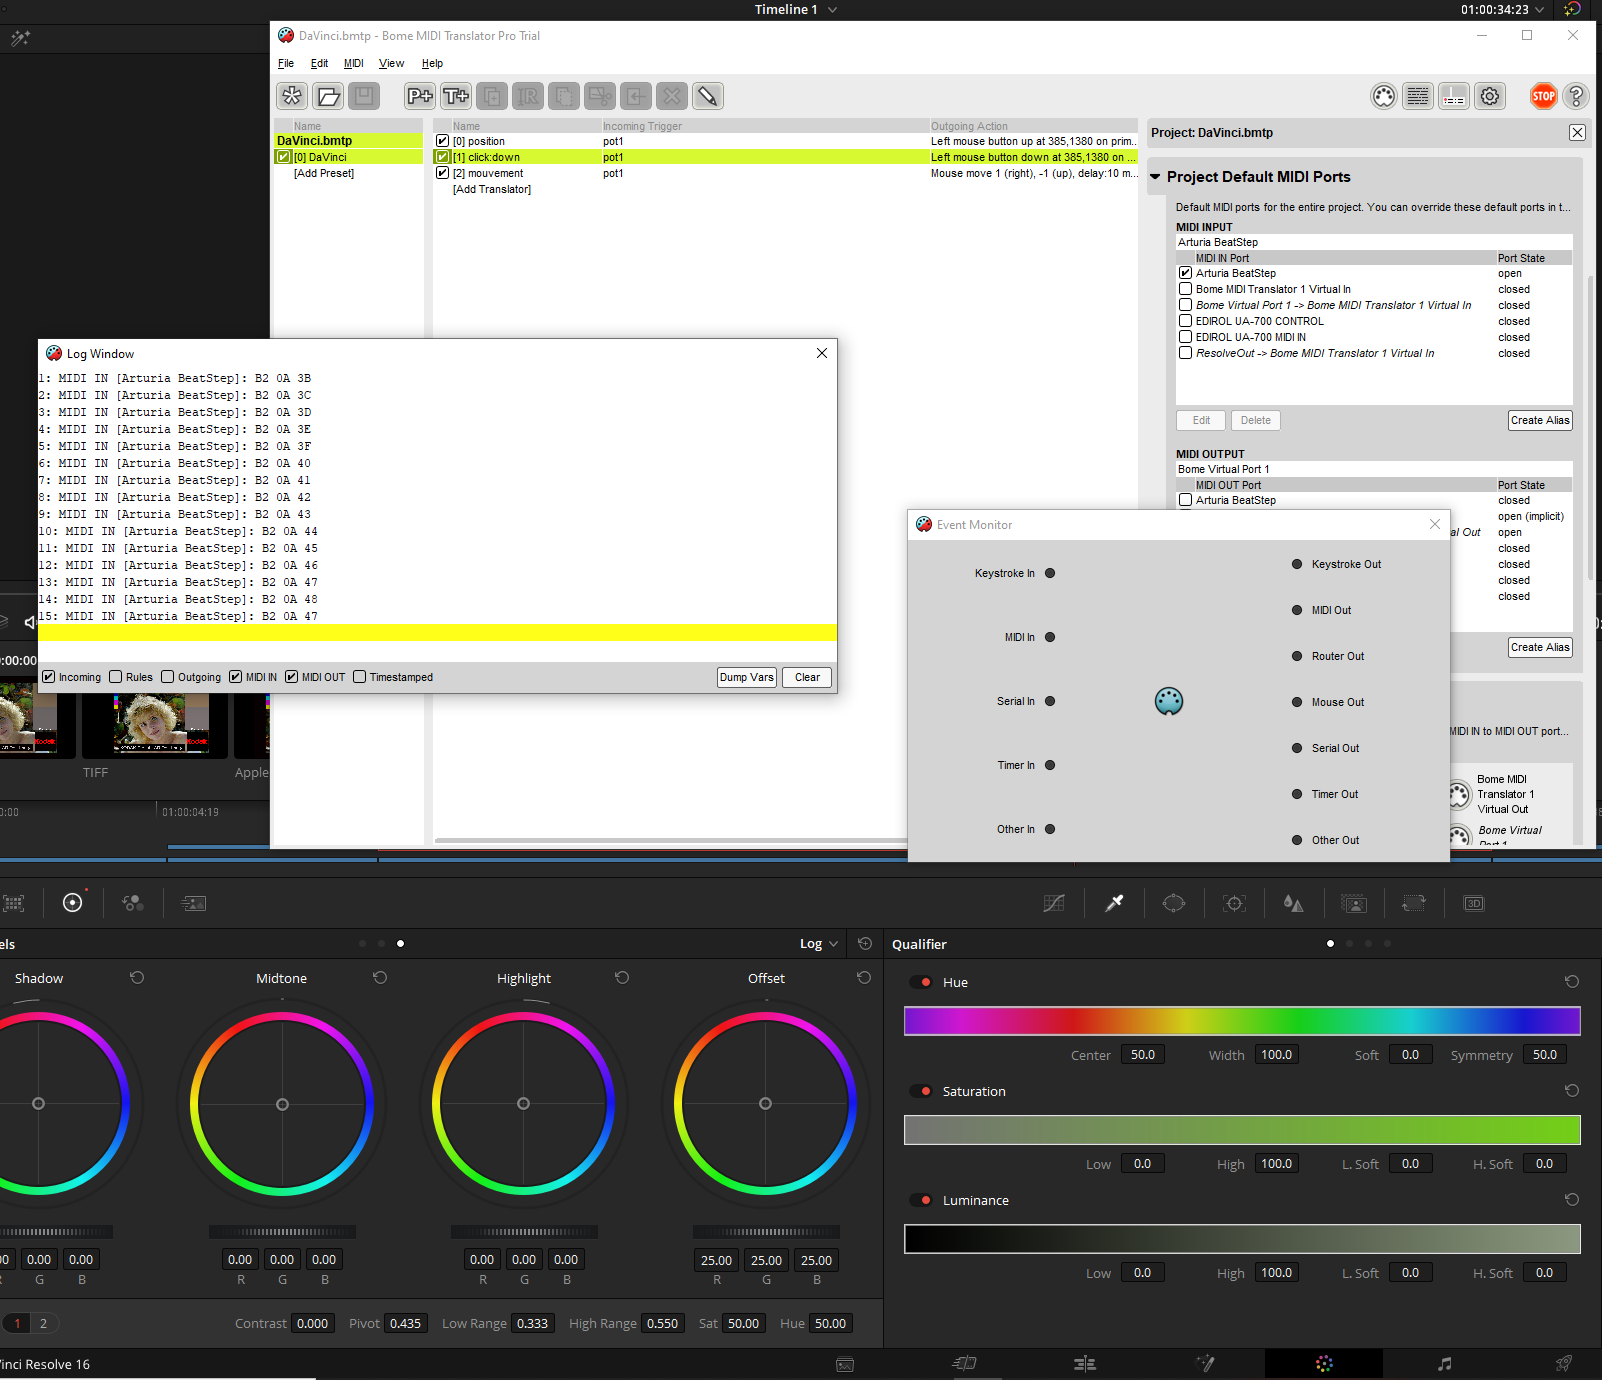Click the Hue Center value field
Screen dimensions: 1602x1380
click(1143, 1054)
